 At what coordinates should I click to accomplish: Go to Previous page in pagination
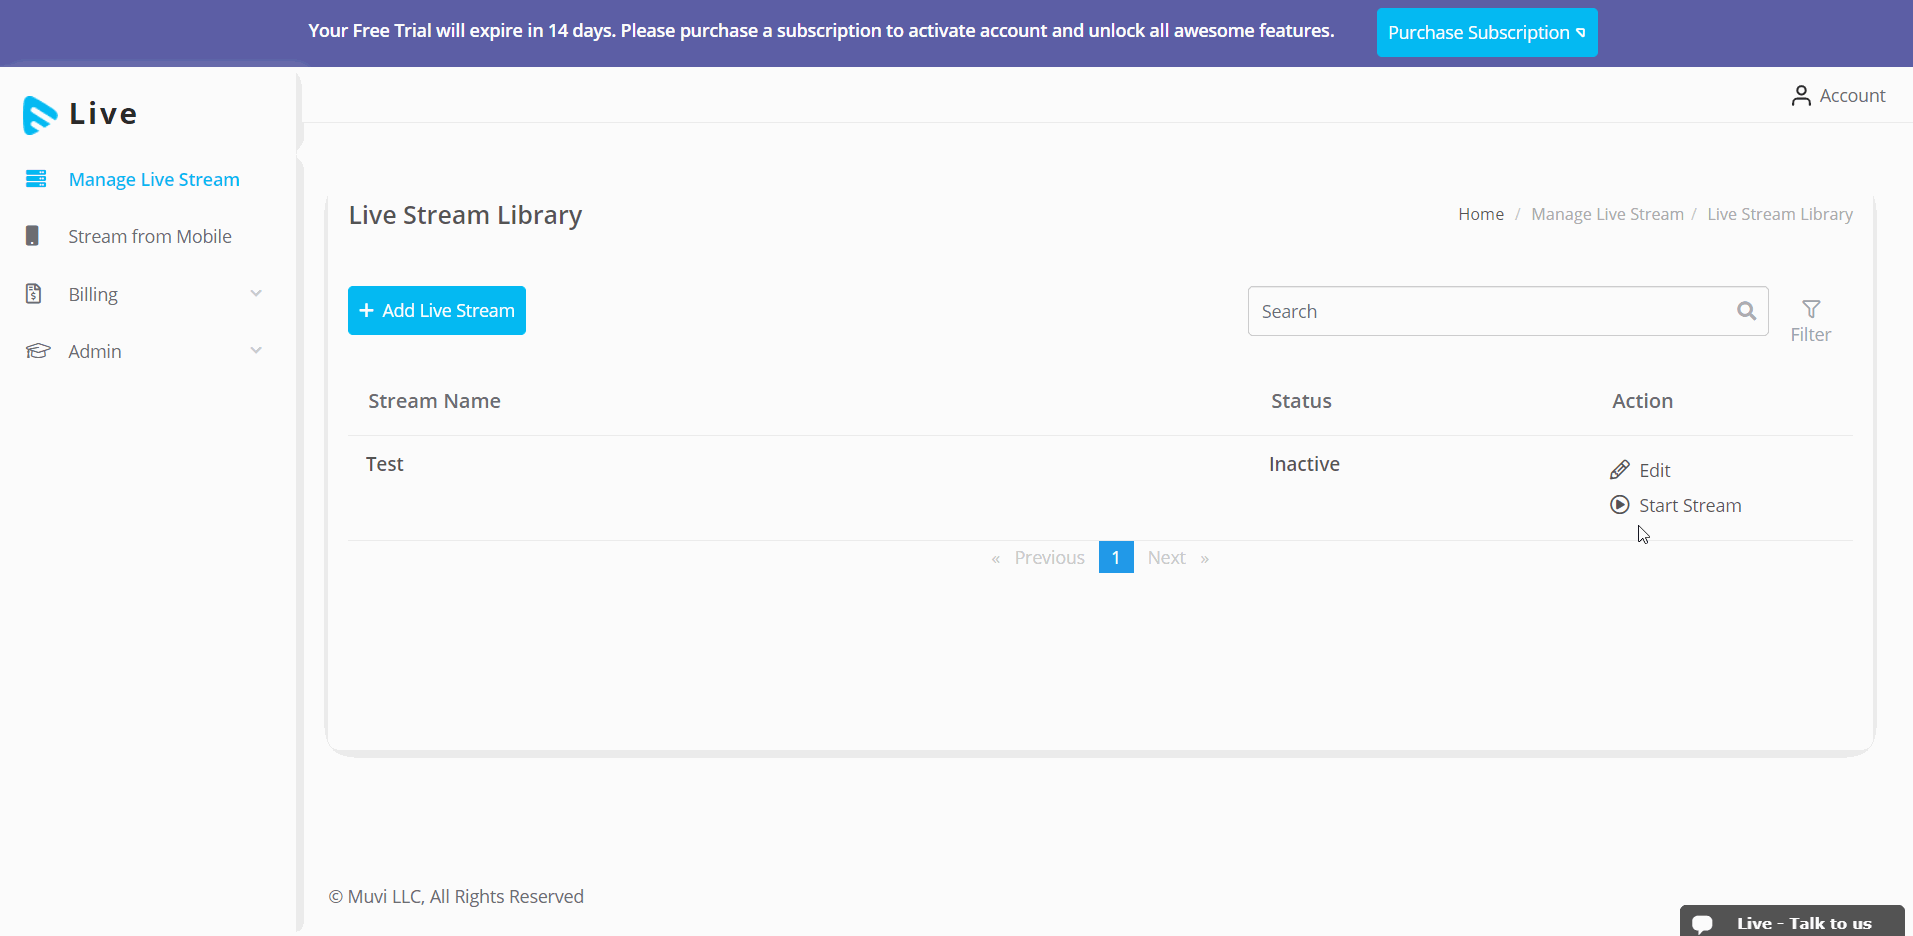[x=1049, y=558]
